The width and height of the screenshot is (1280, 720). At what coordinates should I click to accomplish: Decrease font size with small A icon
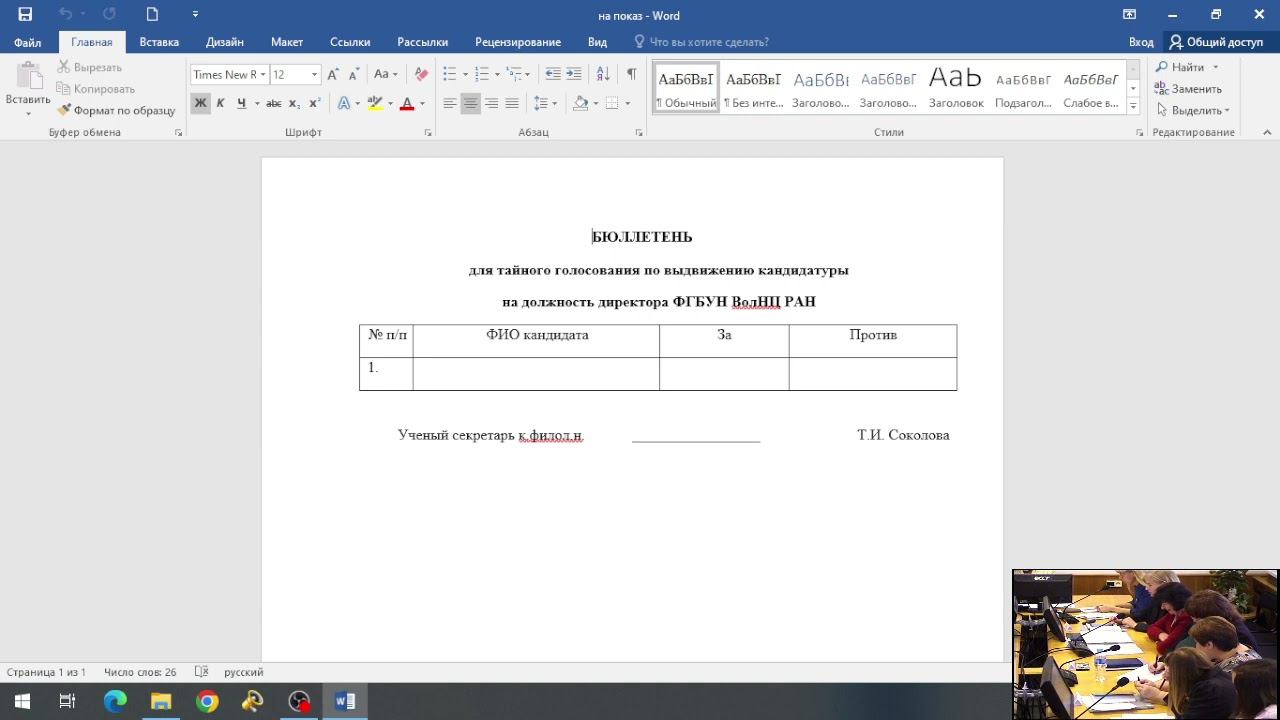[x=353, y=74]
